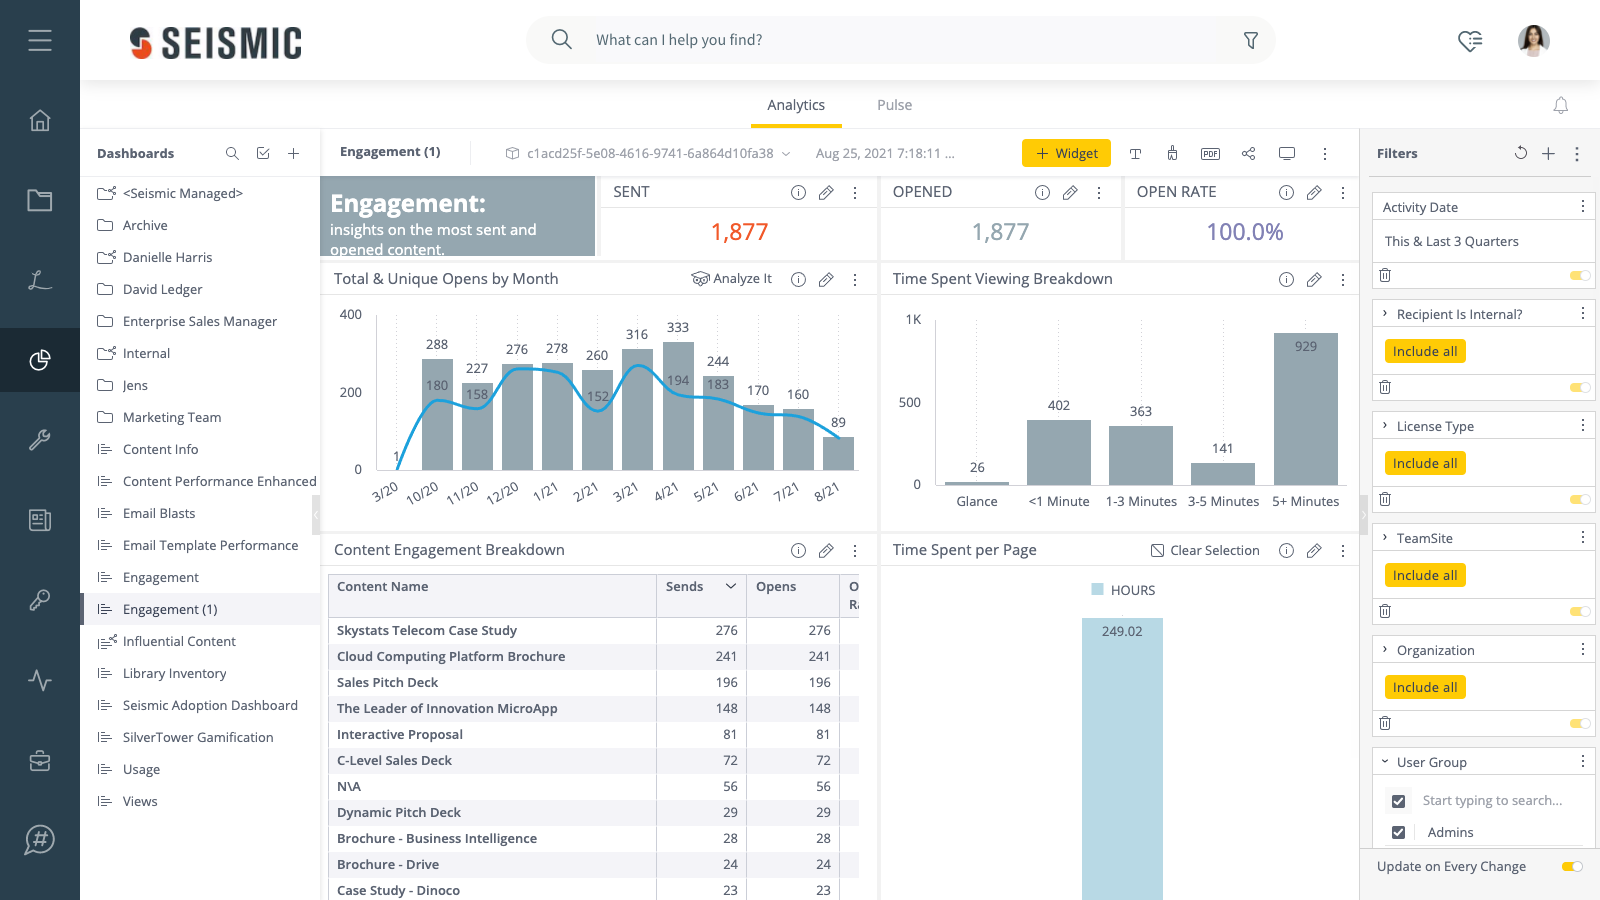Open the folder library sidebar icon
The width and height of the screenshot is (1600, 900).
(x=40, y=200)
